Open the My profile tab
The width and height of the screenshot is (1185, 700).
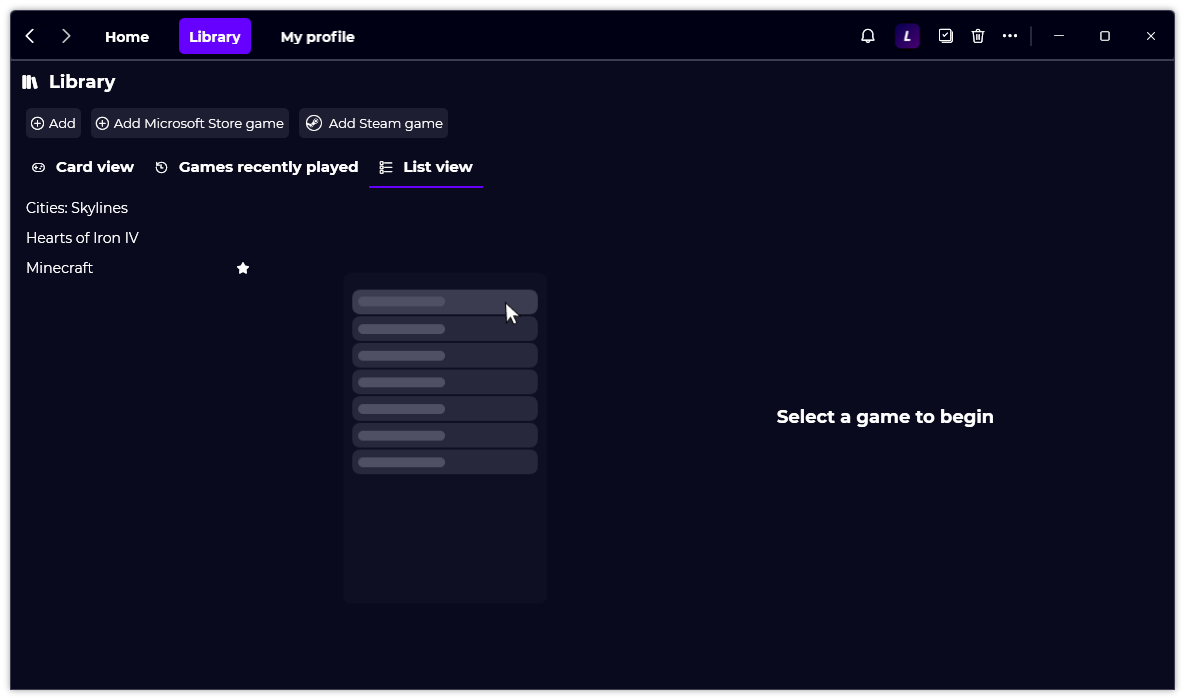pyautogui.click(x=317, y=36)
